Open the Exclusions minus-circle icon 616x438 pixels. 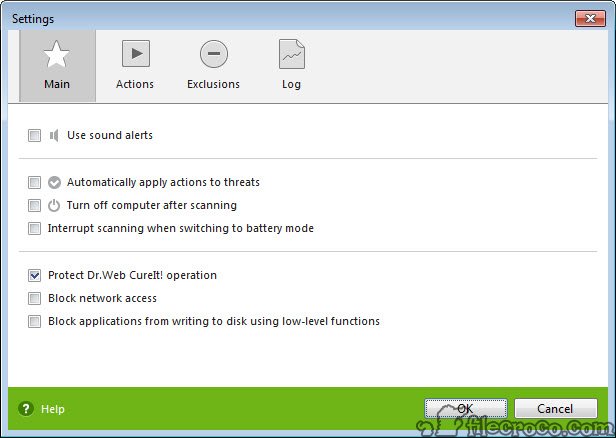pyautogui.click(x=214, y=54)
